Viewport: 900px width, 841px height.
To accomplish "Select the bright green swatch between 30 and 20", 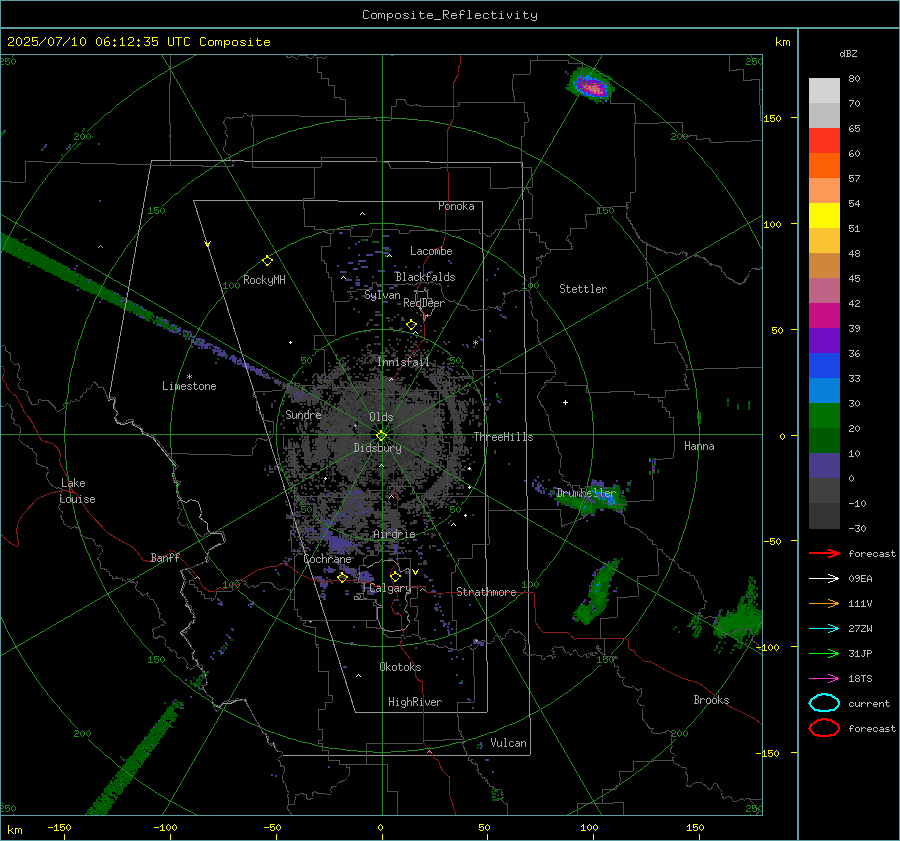I will click(x=824, y=415).
